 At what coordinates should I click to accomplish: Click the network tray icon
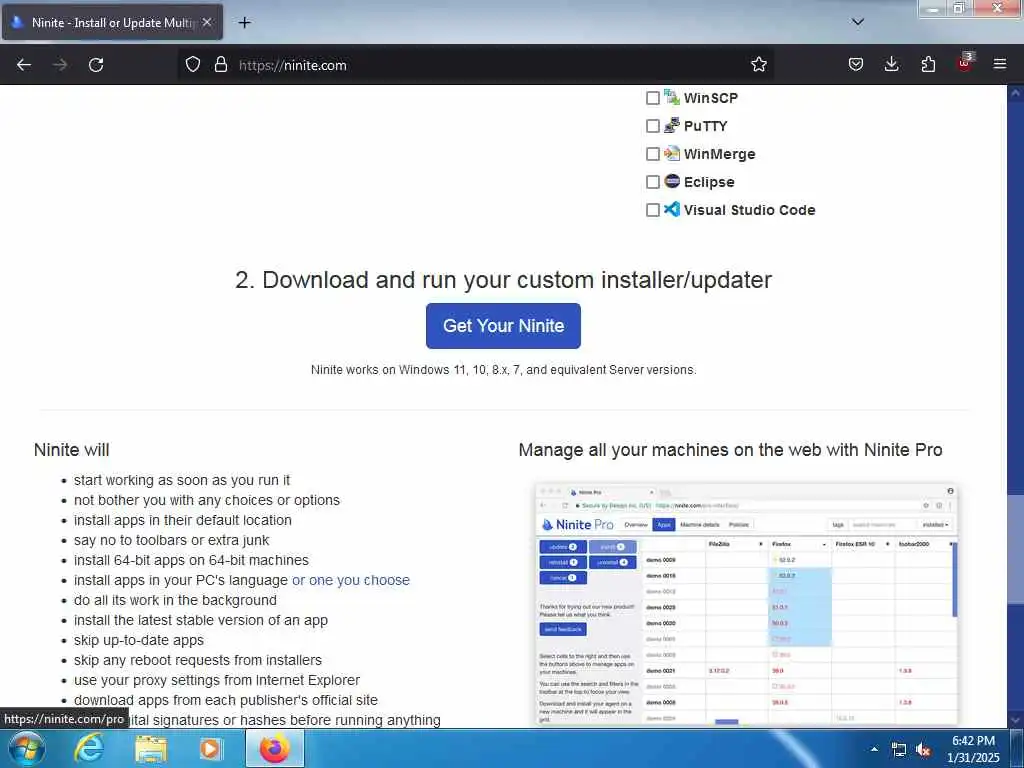click(x=899, y=750)
